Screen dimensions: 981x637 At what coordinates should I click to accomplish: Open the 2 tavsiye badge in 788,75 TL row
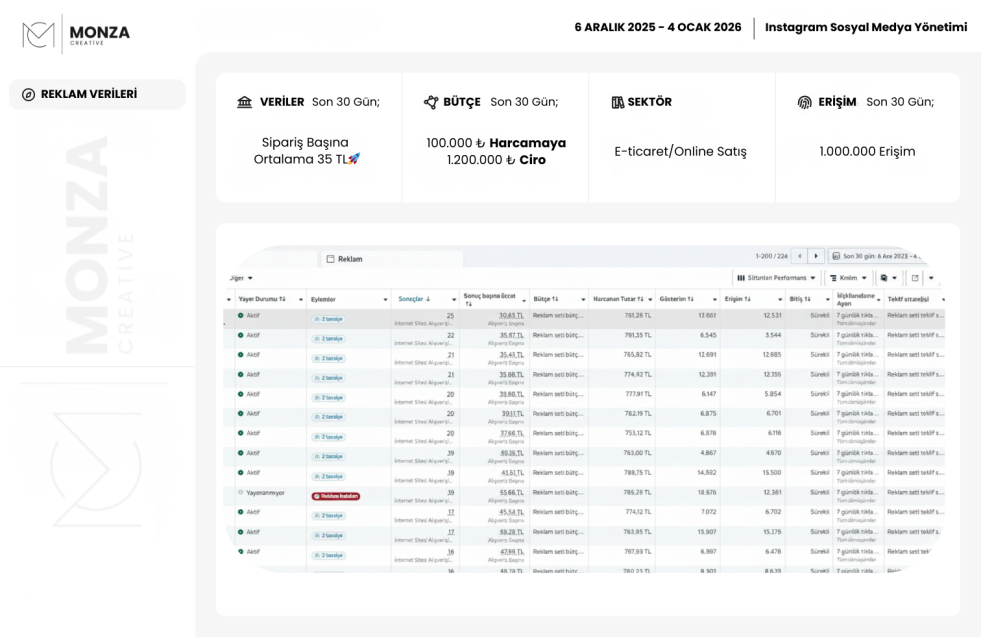pos(328,476)
